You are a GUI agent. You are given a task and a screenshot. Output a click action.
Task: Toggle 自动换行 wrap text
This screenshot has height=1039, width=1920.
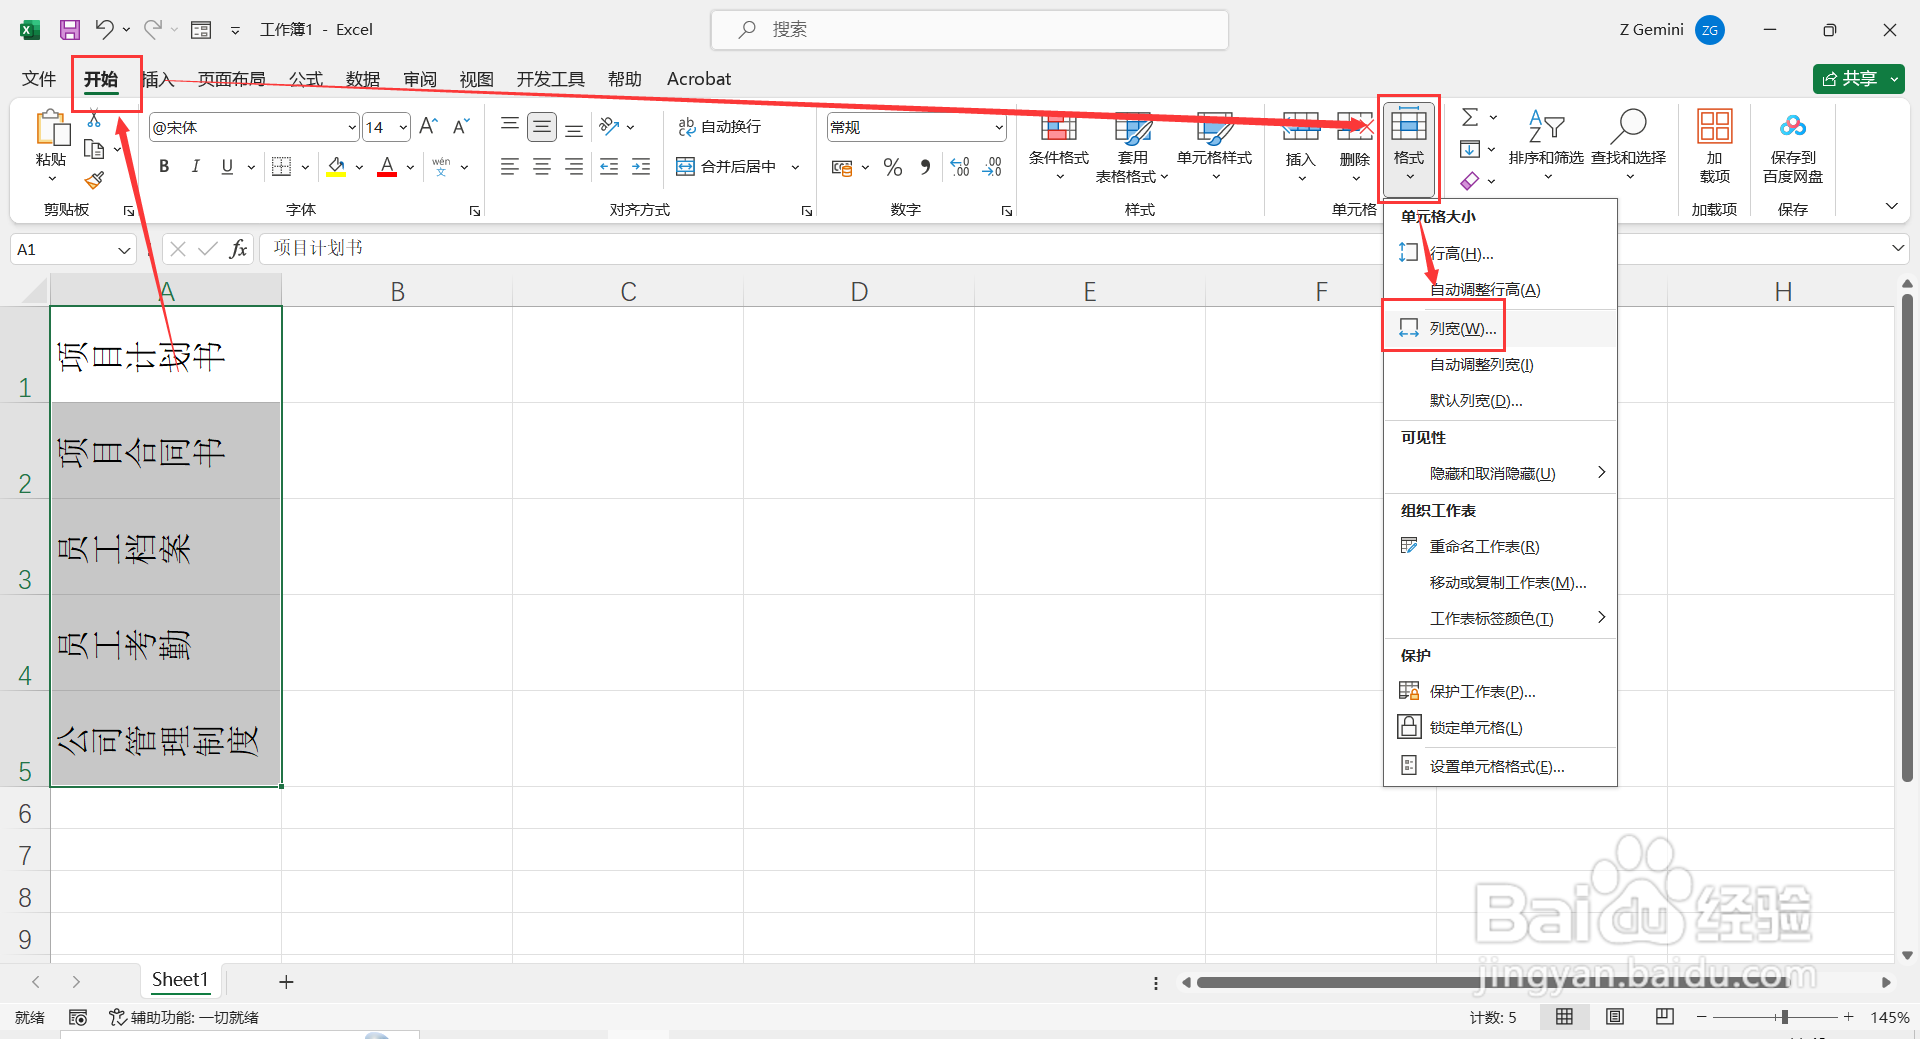[719, 127]
